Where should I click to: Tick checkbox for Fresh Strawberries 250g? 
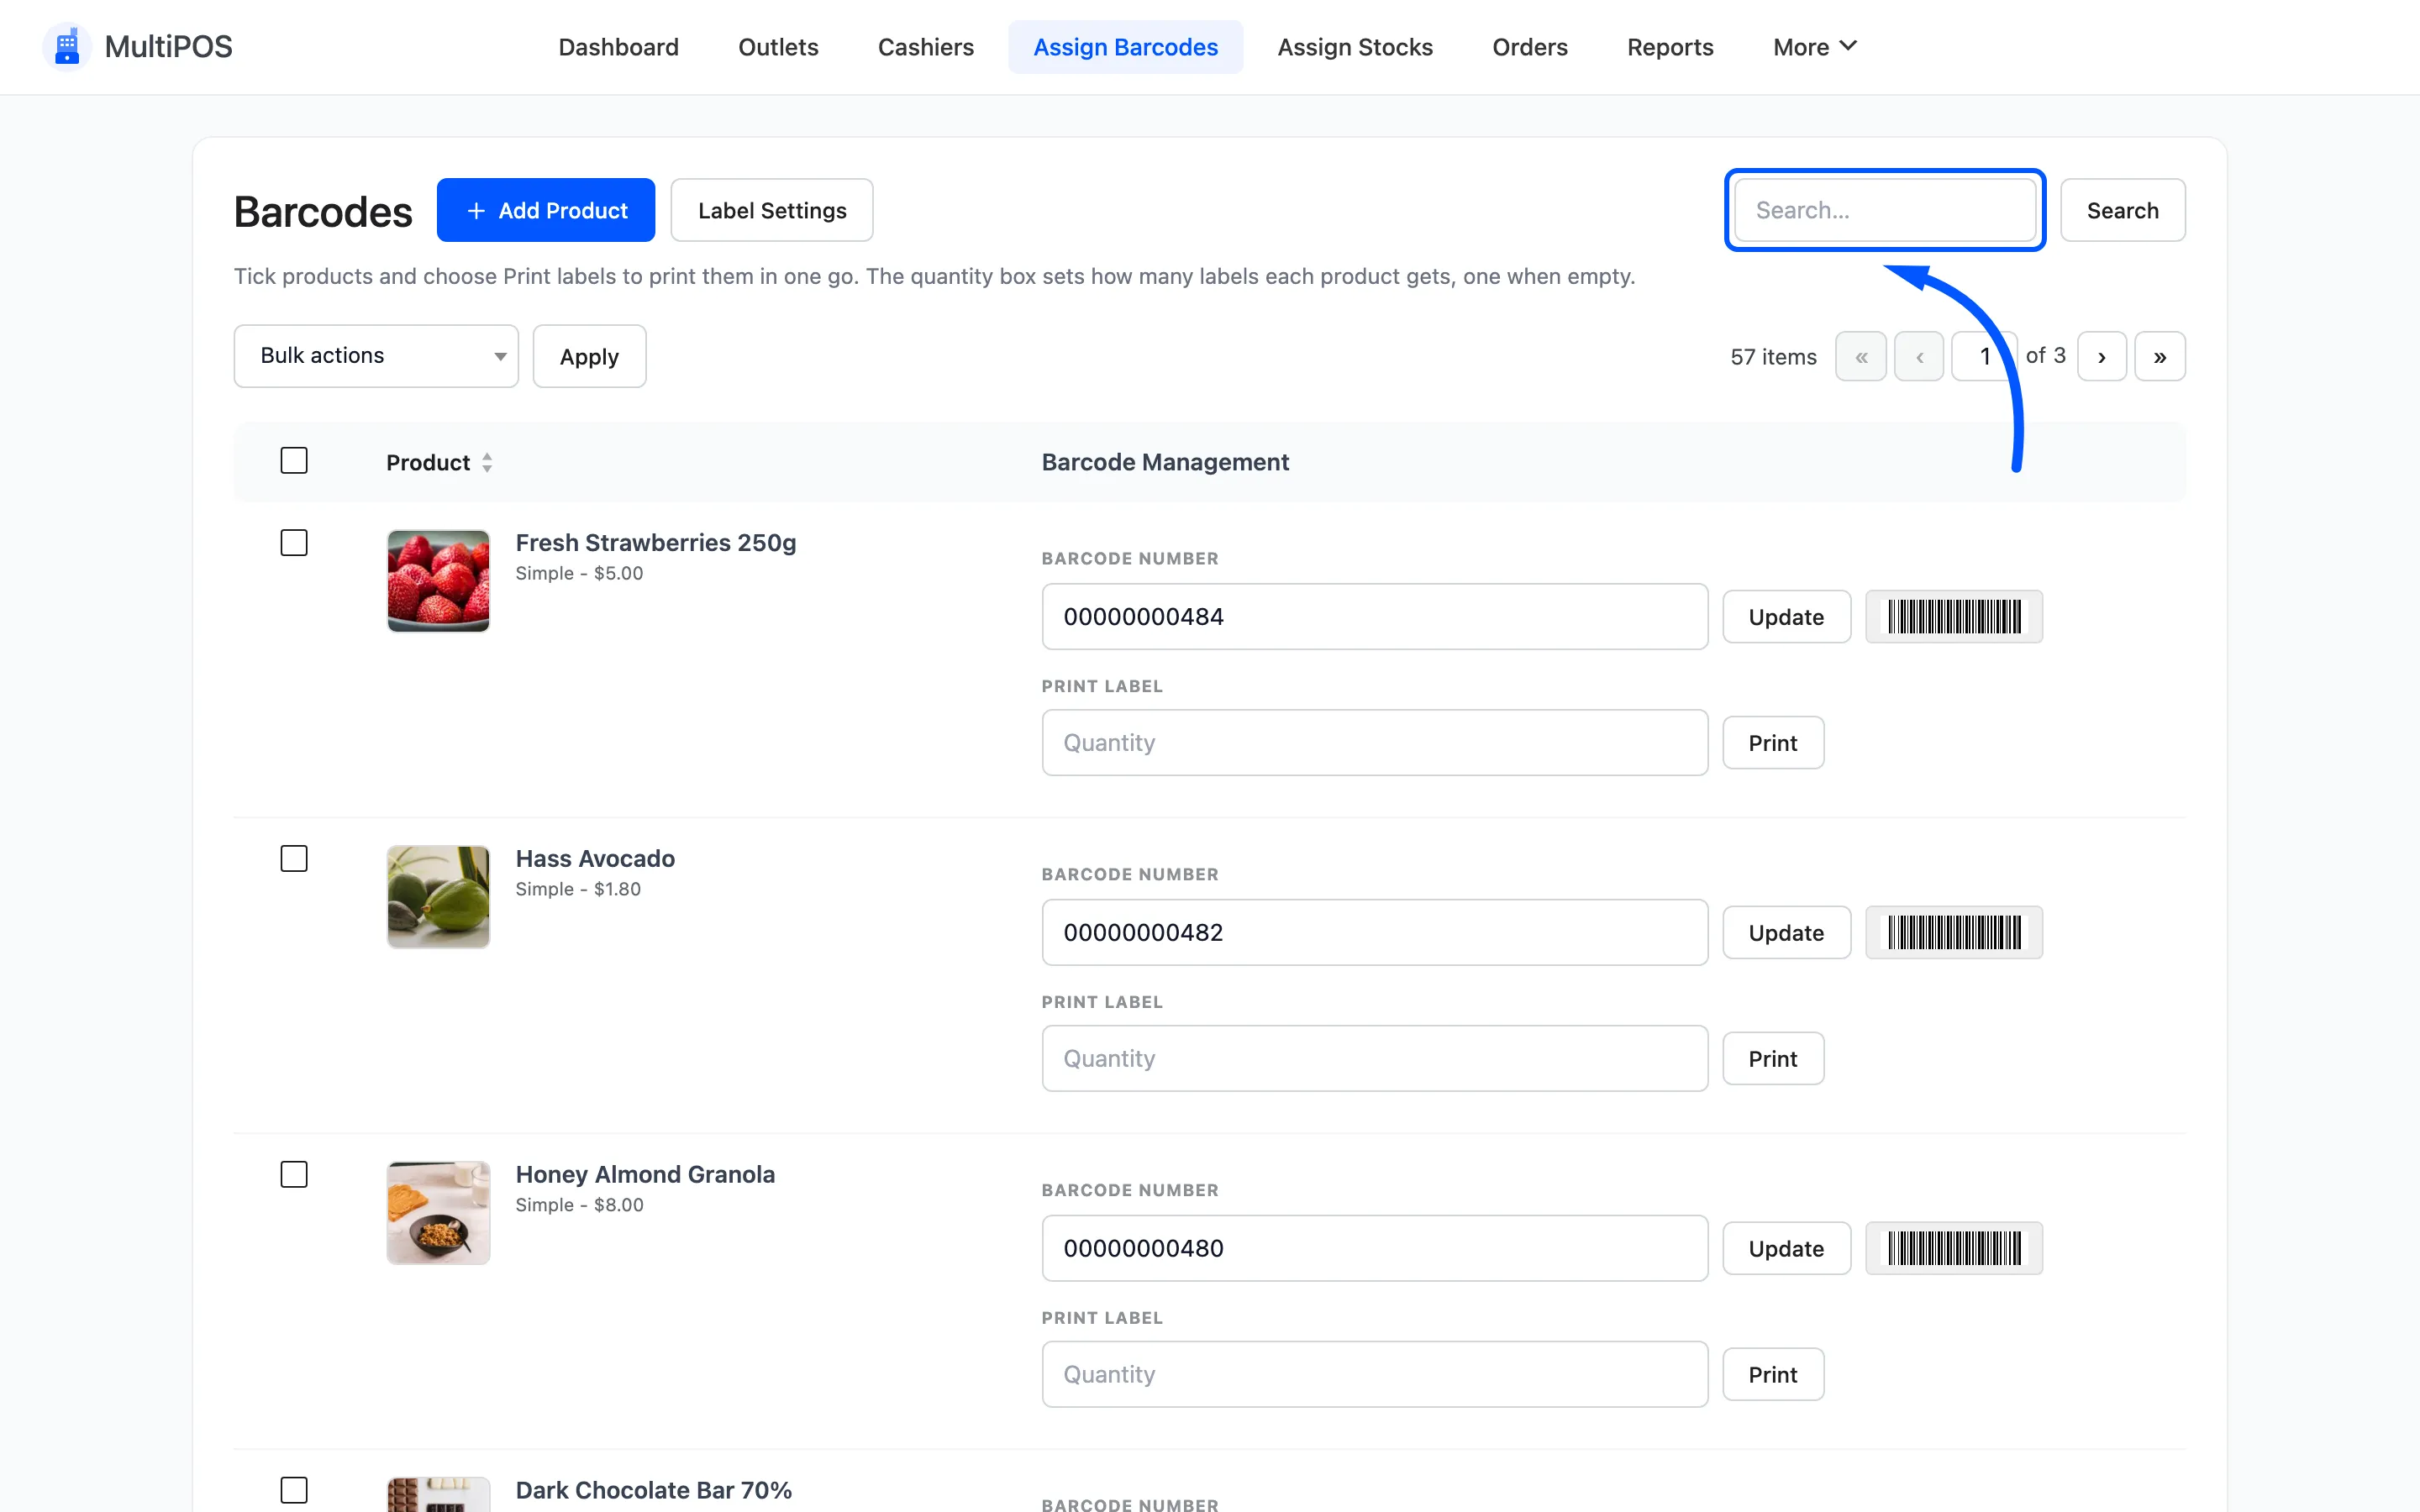(x=294, y=543)
